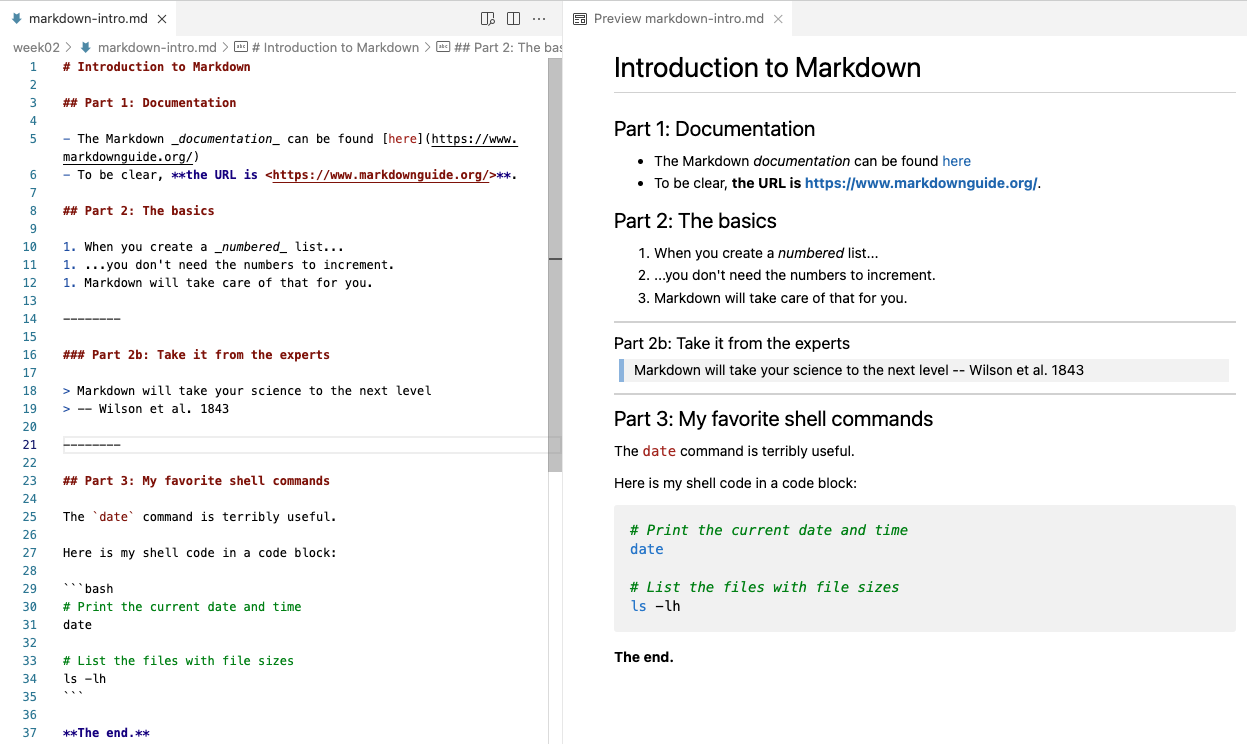
Task: Select the markdown-intro.md editor tab
Action: pos(89,19)
